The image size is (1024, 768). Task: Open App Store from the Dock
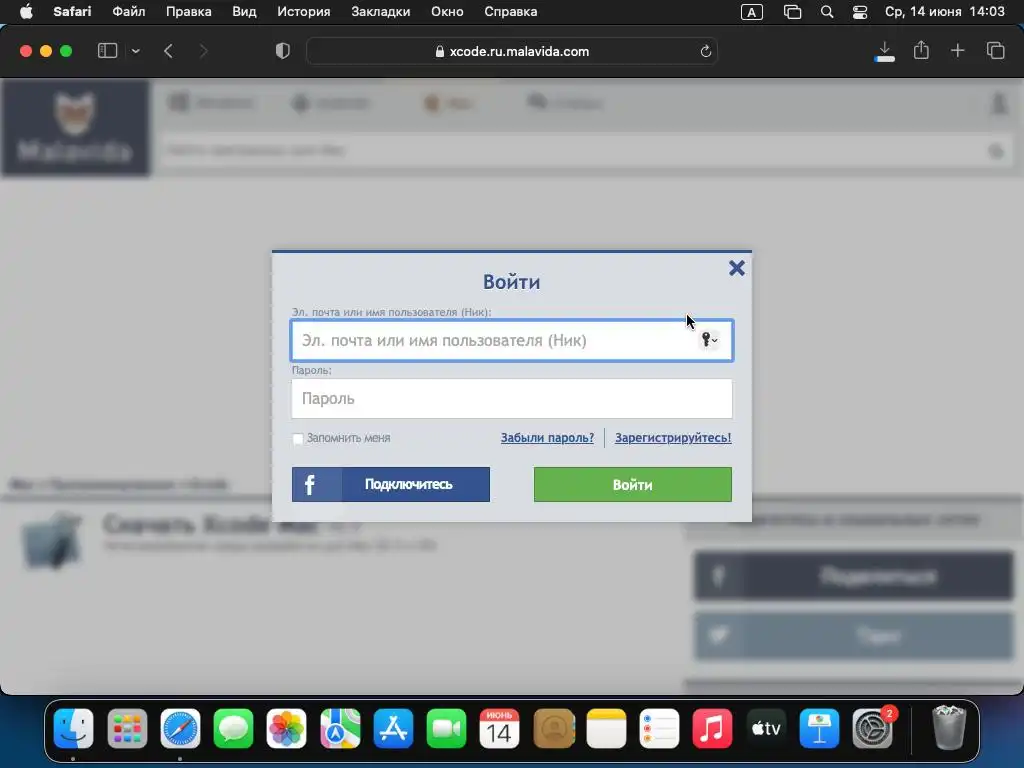(393, 728)
